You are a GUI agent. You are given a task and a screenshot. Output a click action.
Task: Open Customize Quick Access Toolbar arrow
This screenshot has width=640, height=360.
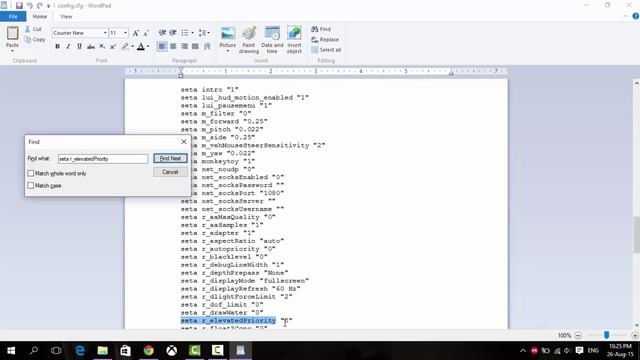[x=49, y=6]
